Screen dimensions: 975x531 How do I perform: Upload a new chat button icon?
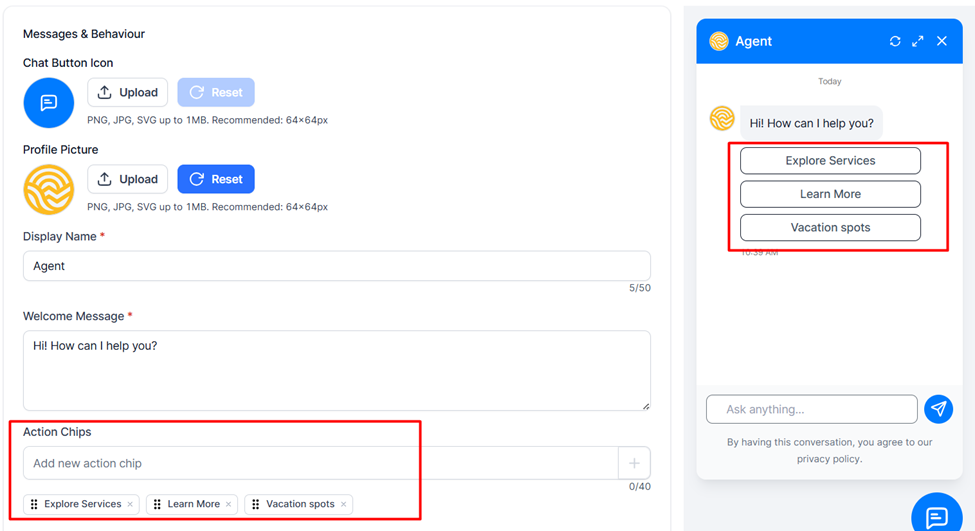click(127, 93)
